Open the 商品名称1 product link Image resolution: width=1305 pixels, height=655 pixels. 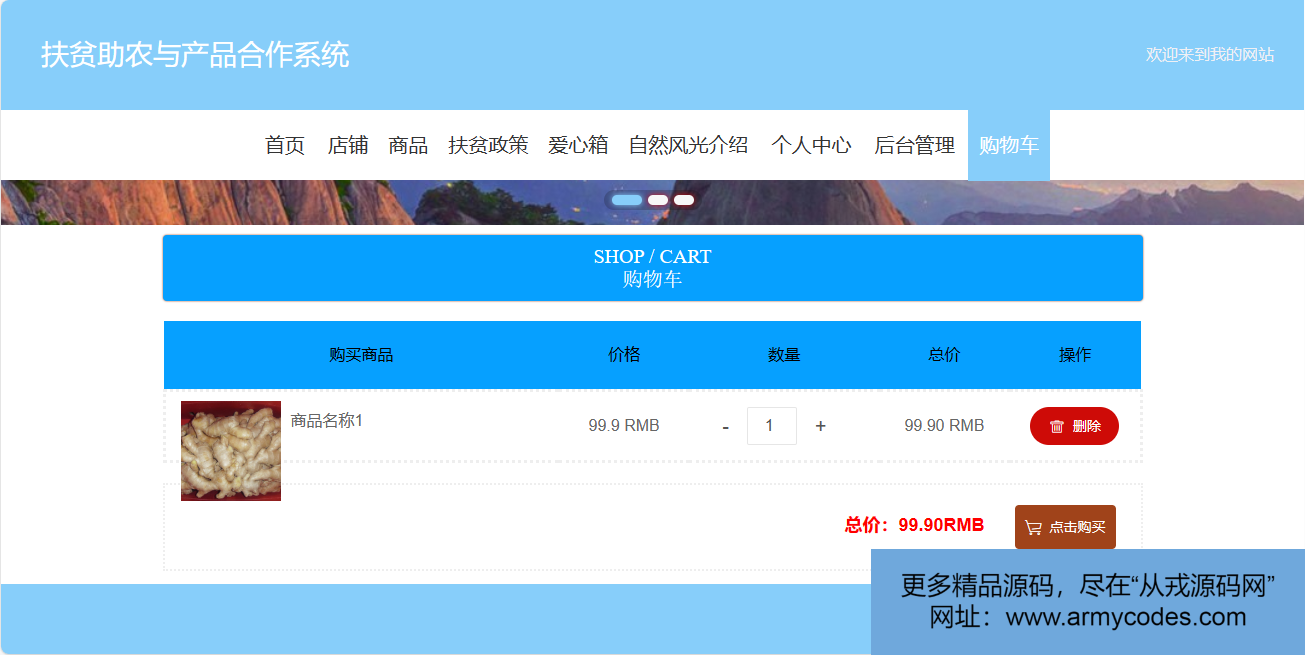327,421
